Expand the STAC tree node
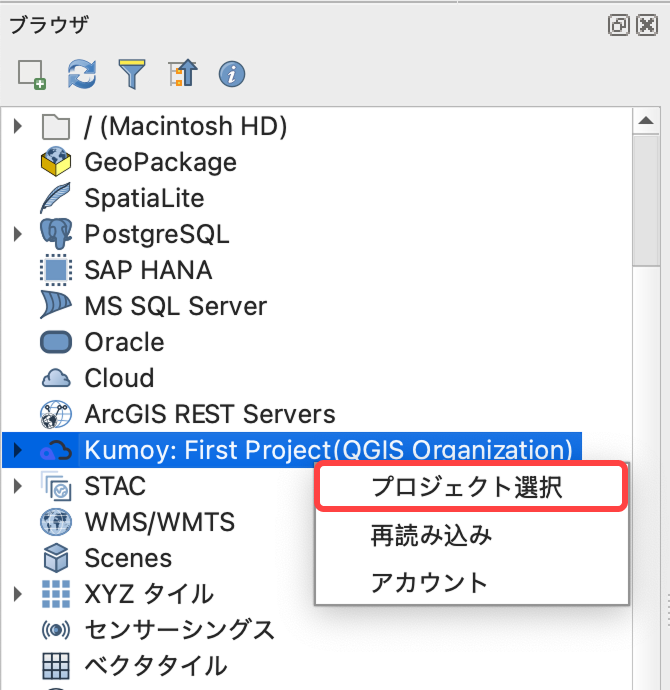670x690 pixels. click(x=18, y=486)
